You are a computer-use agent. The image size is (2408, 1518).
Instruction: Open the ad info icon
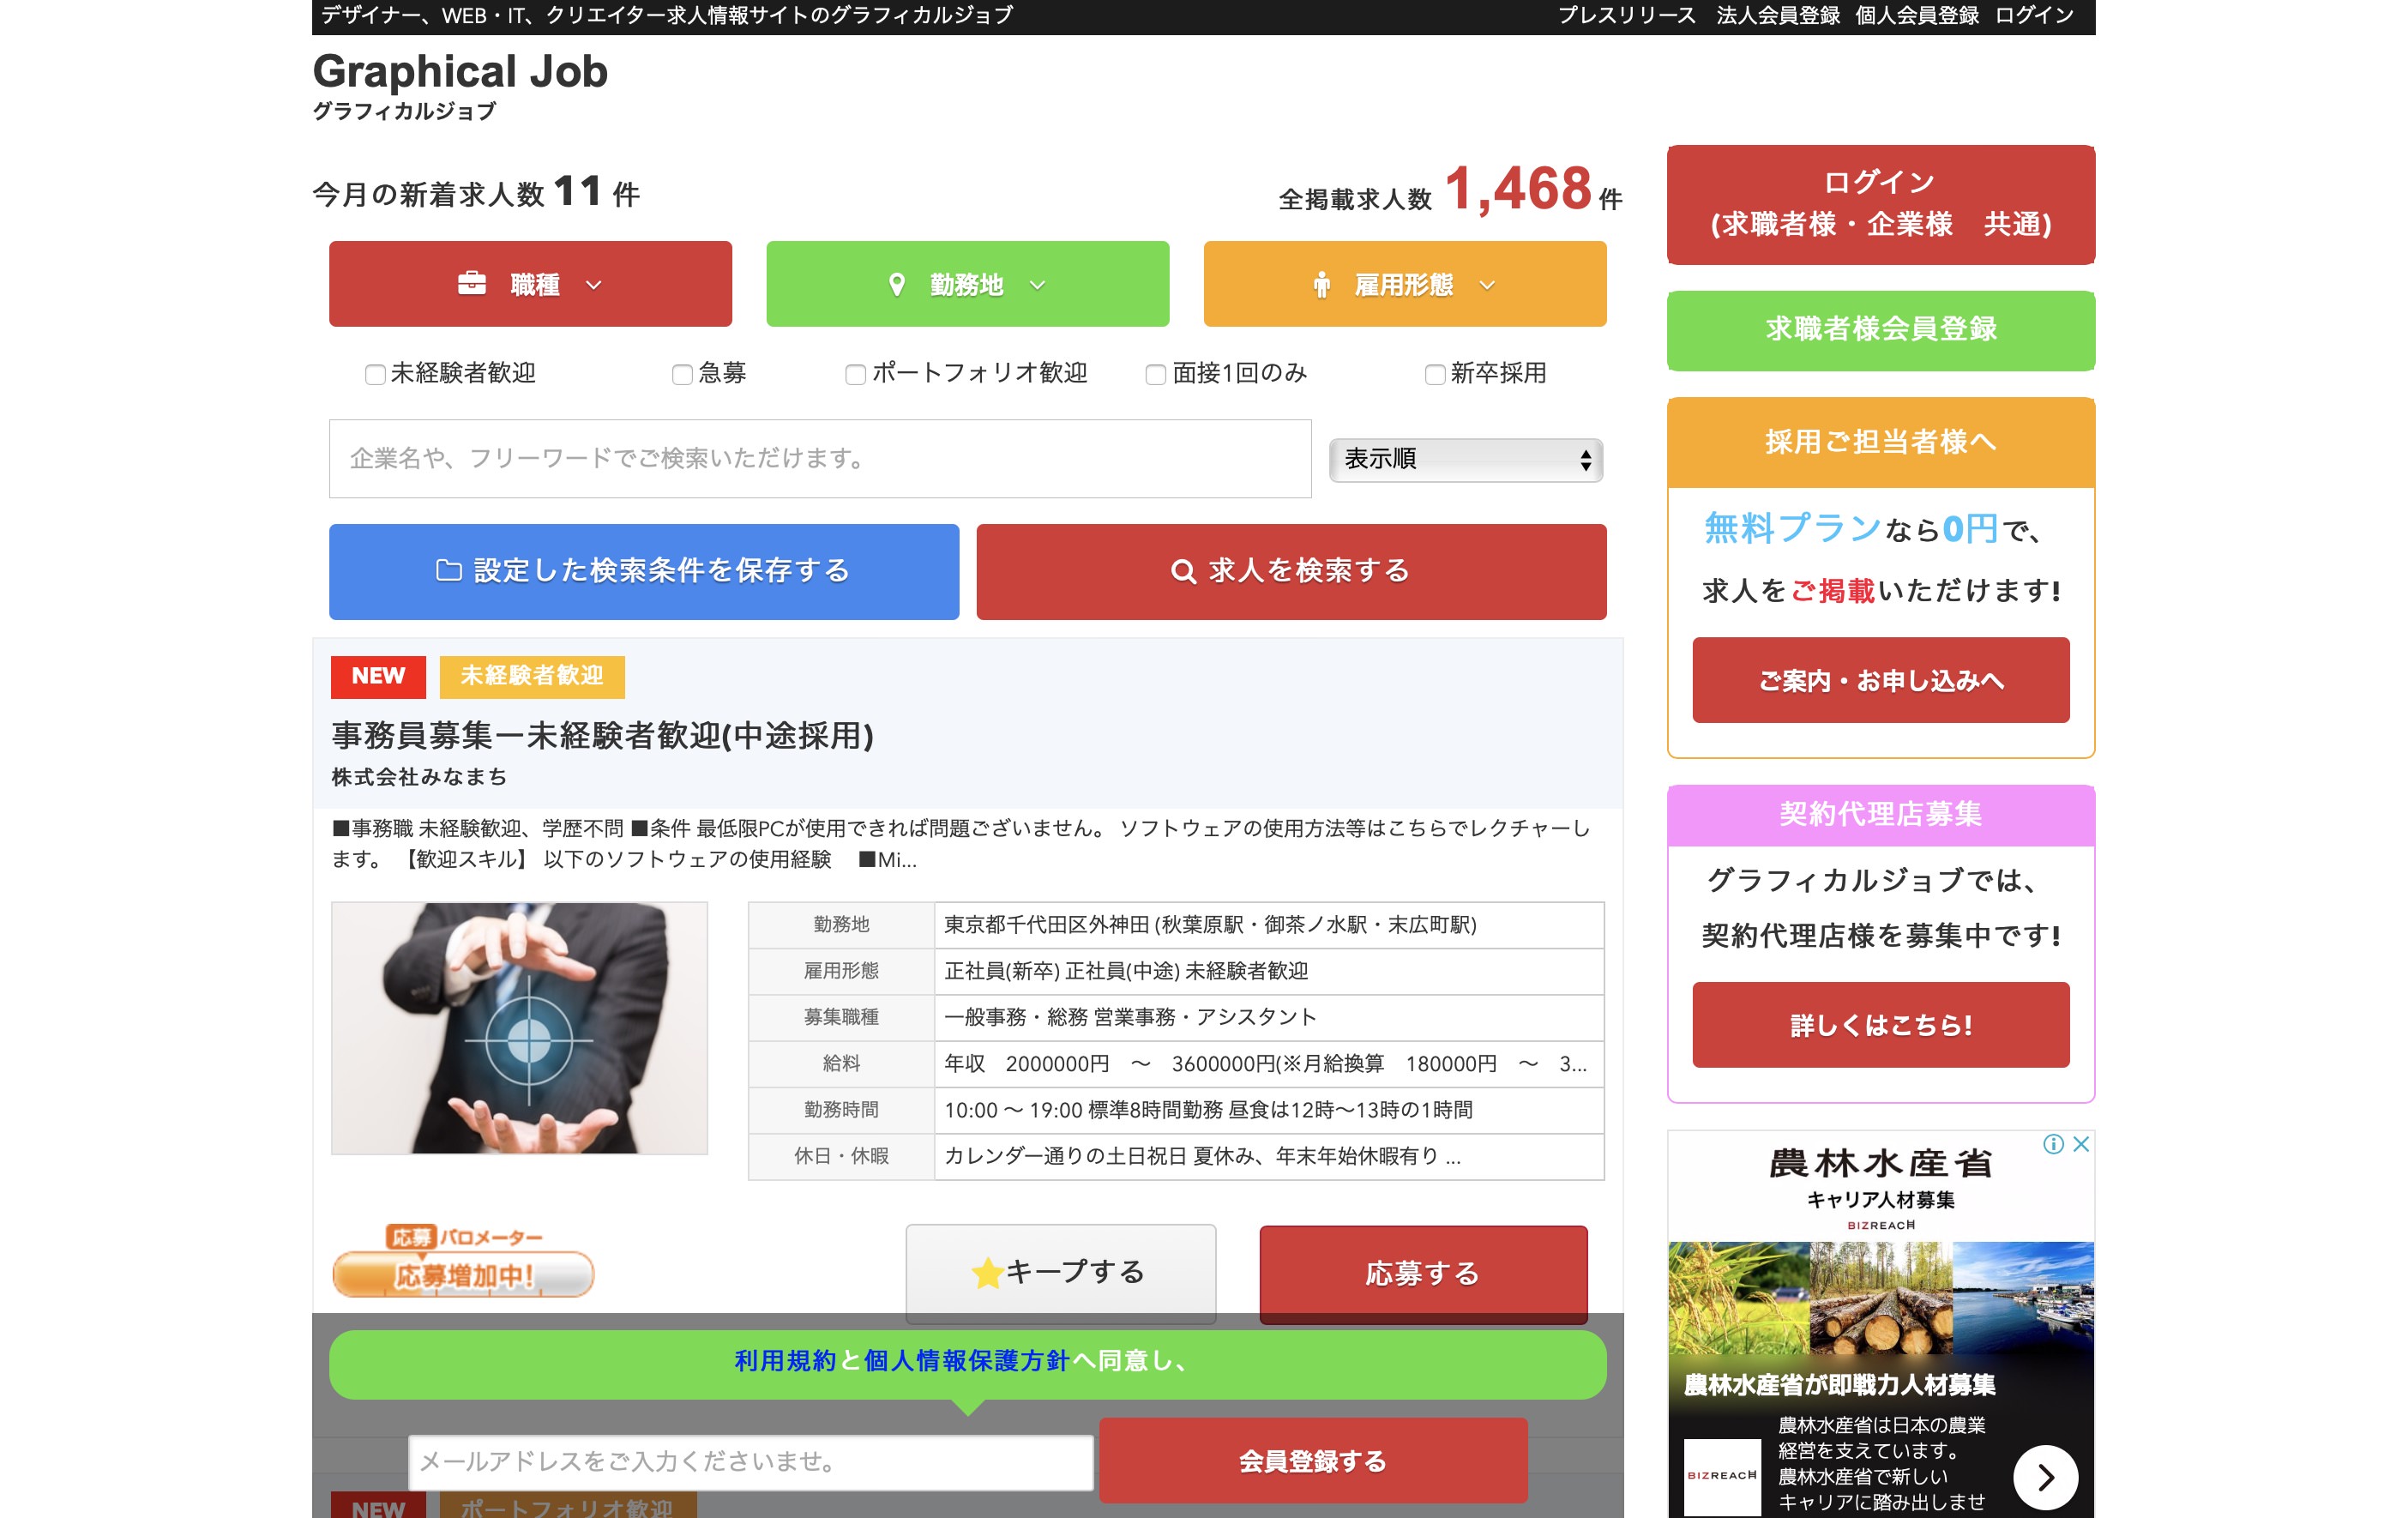point(2053,1144)
